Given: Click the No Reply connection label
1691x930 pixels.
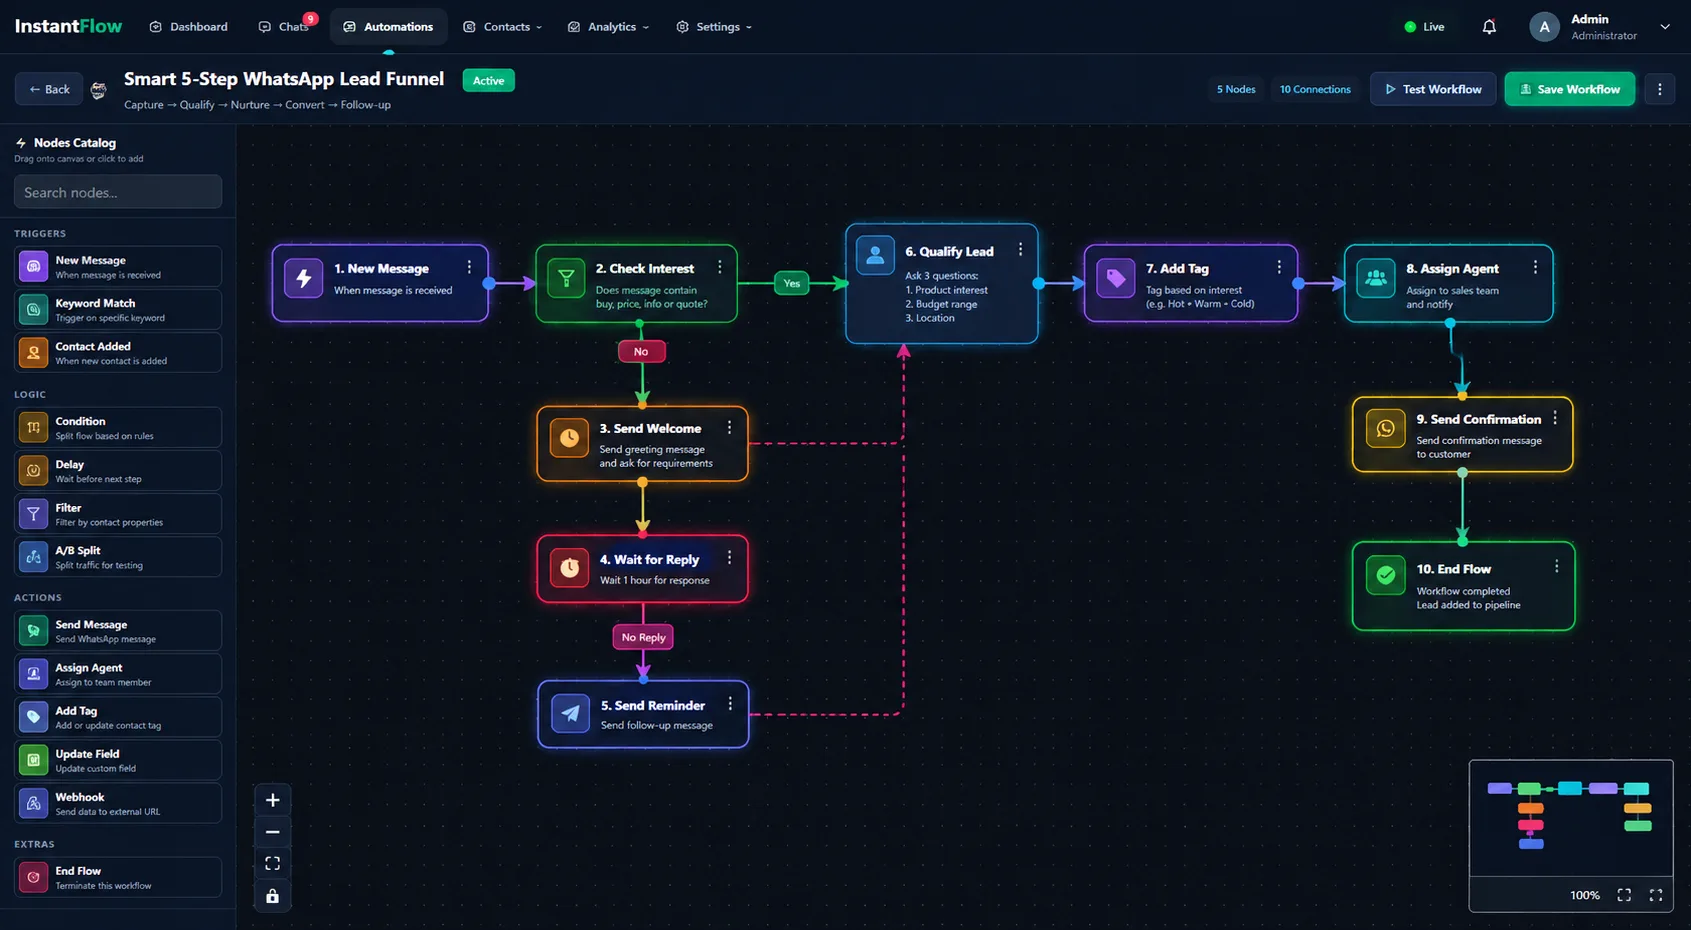Looking at the screenshot, I should [x=643, y=637].
